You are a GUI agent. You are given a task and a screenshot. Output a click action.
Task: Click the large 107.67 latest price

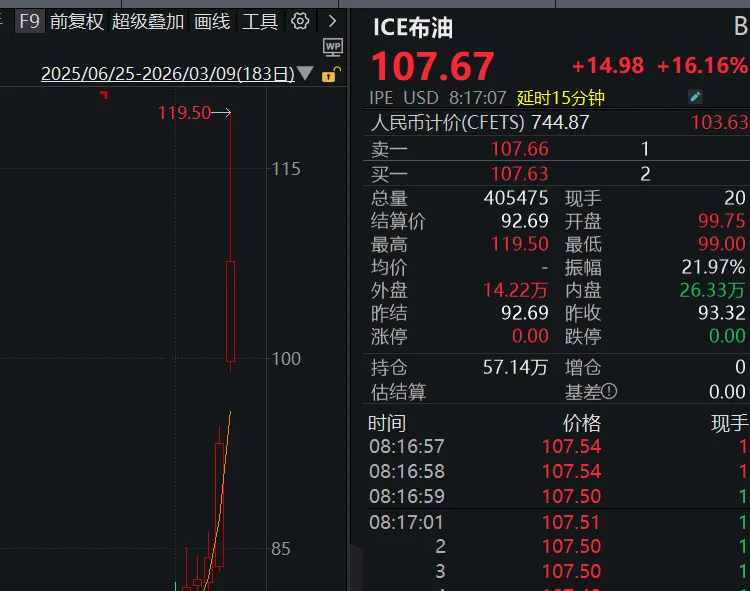click(x=432, y=66)
